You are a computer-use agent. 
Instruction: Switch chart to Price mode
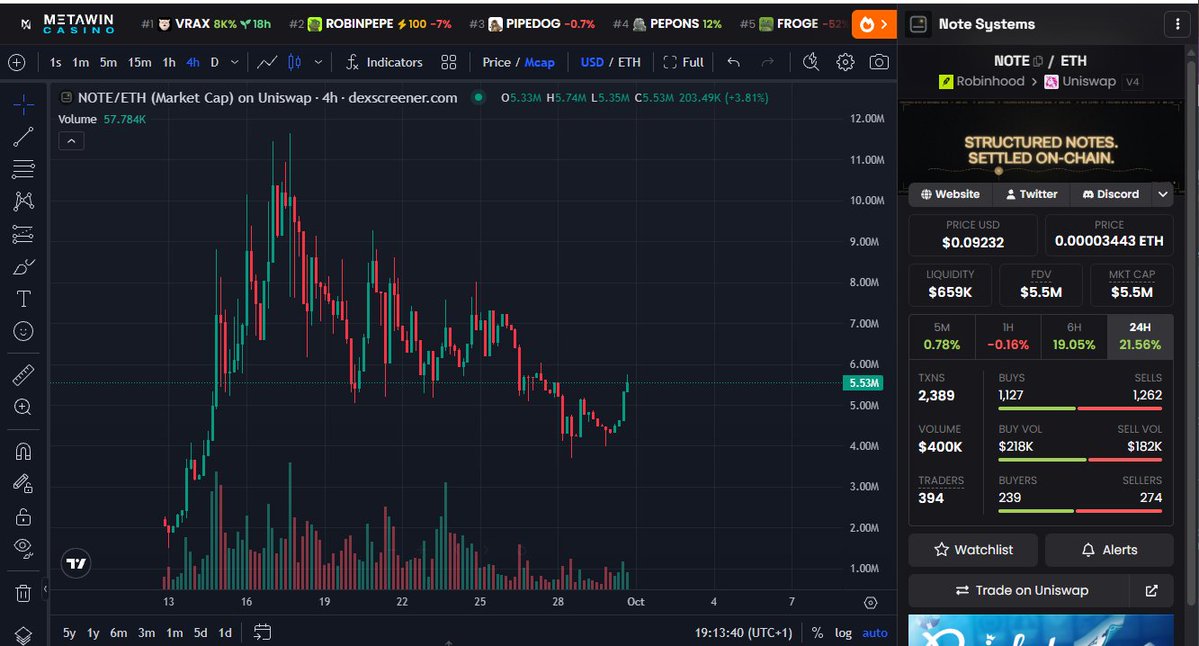[496, 63]
